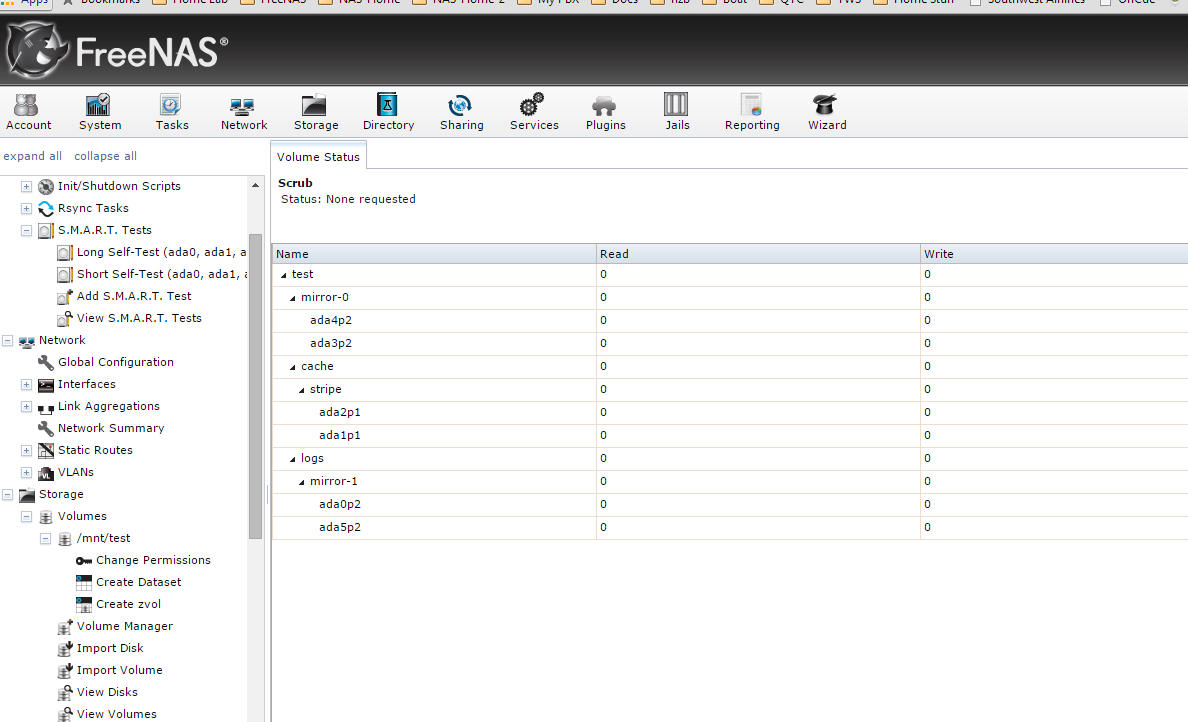This screenshot has width=1188, height=722.
Task: Expand the Init/Shutdown Scripts node
Action: [x=27, y=186]
